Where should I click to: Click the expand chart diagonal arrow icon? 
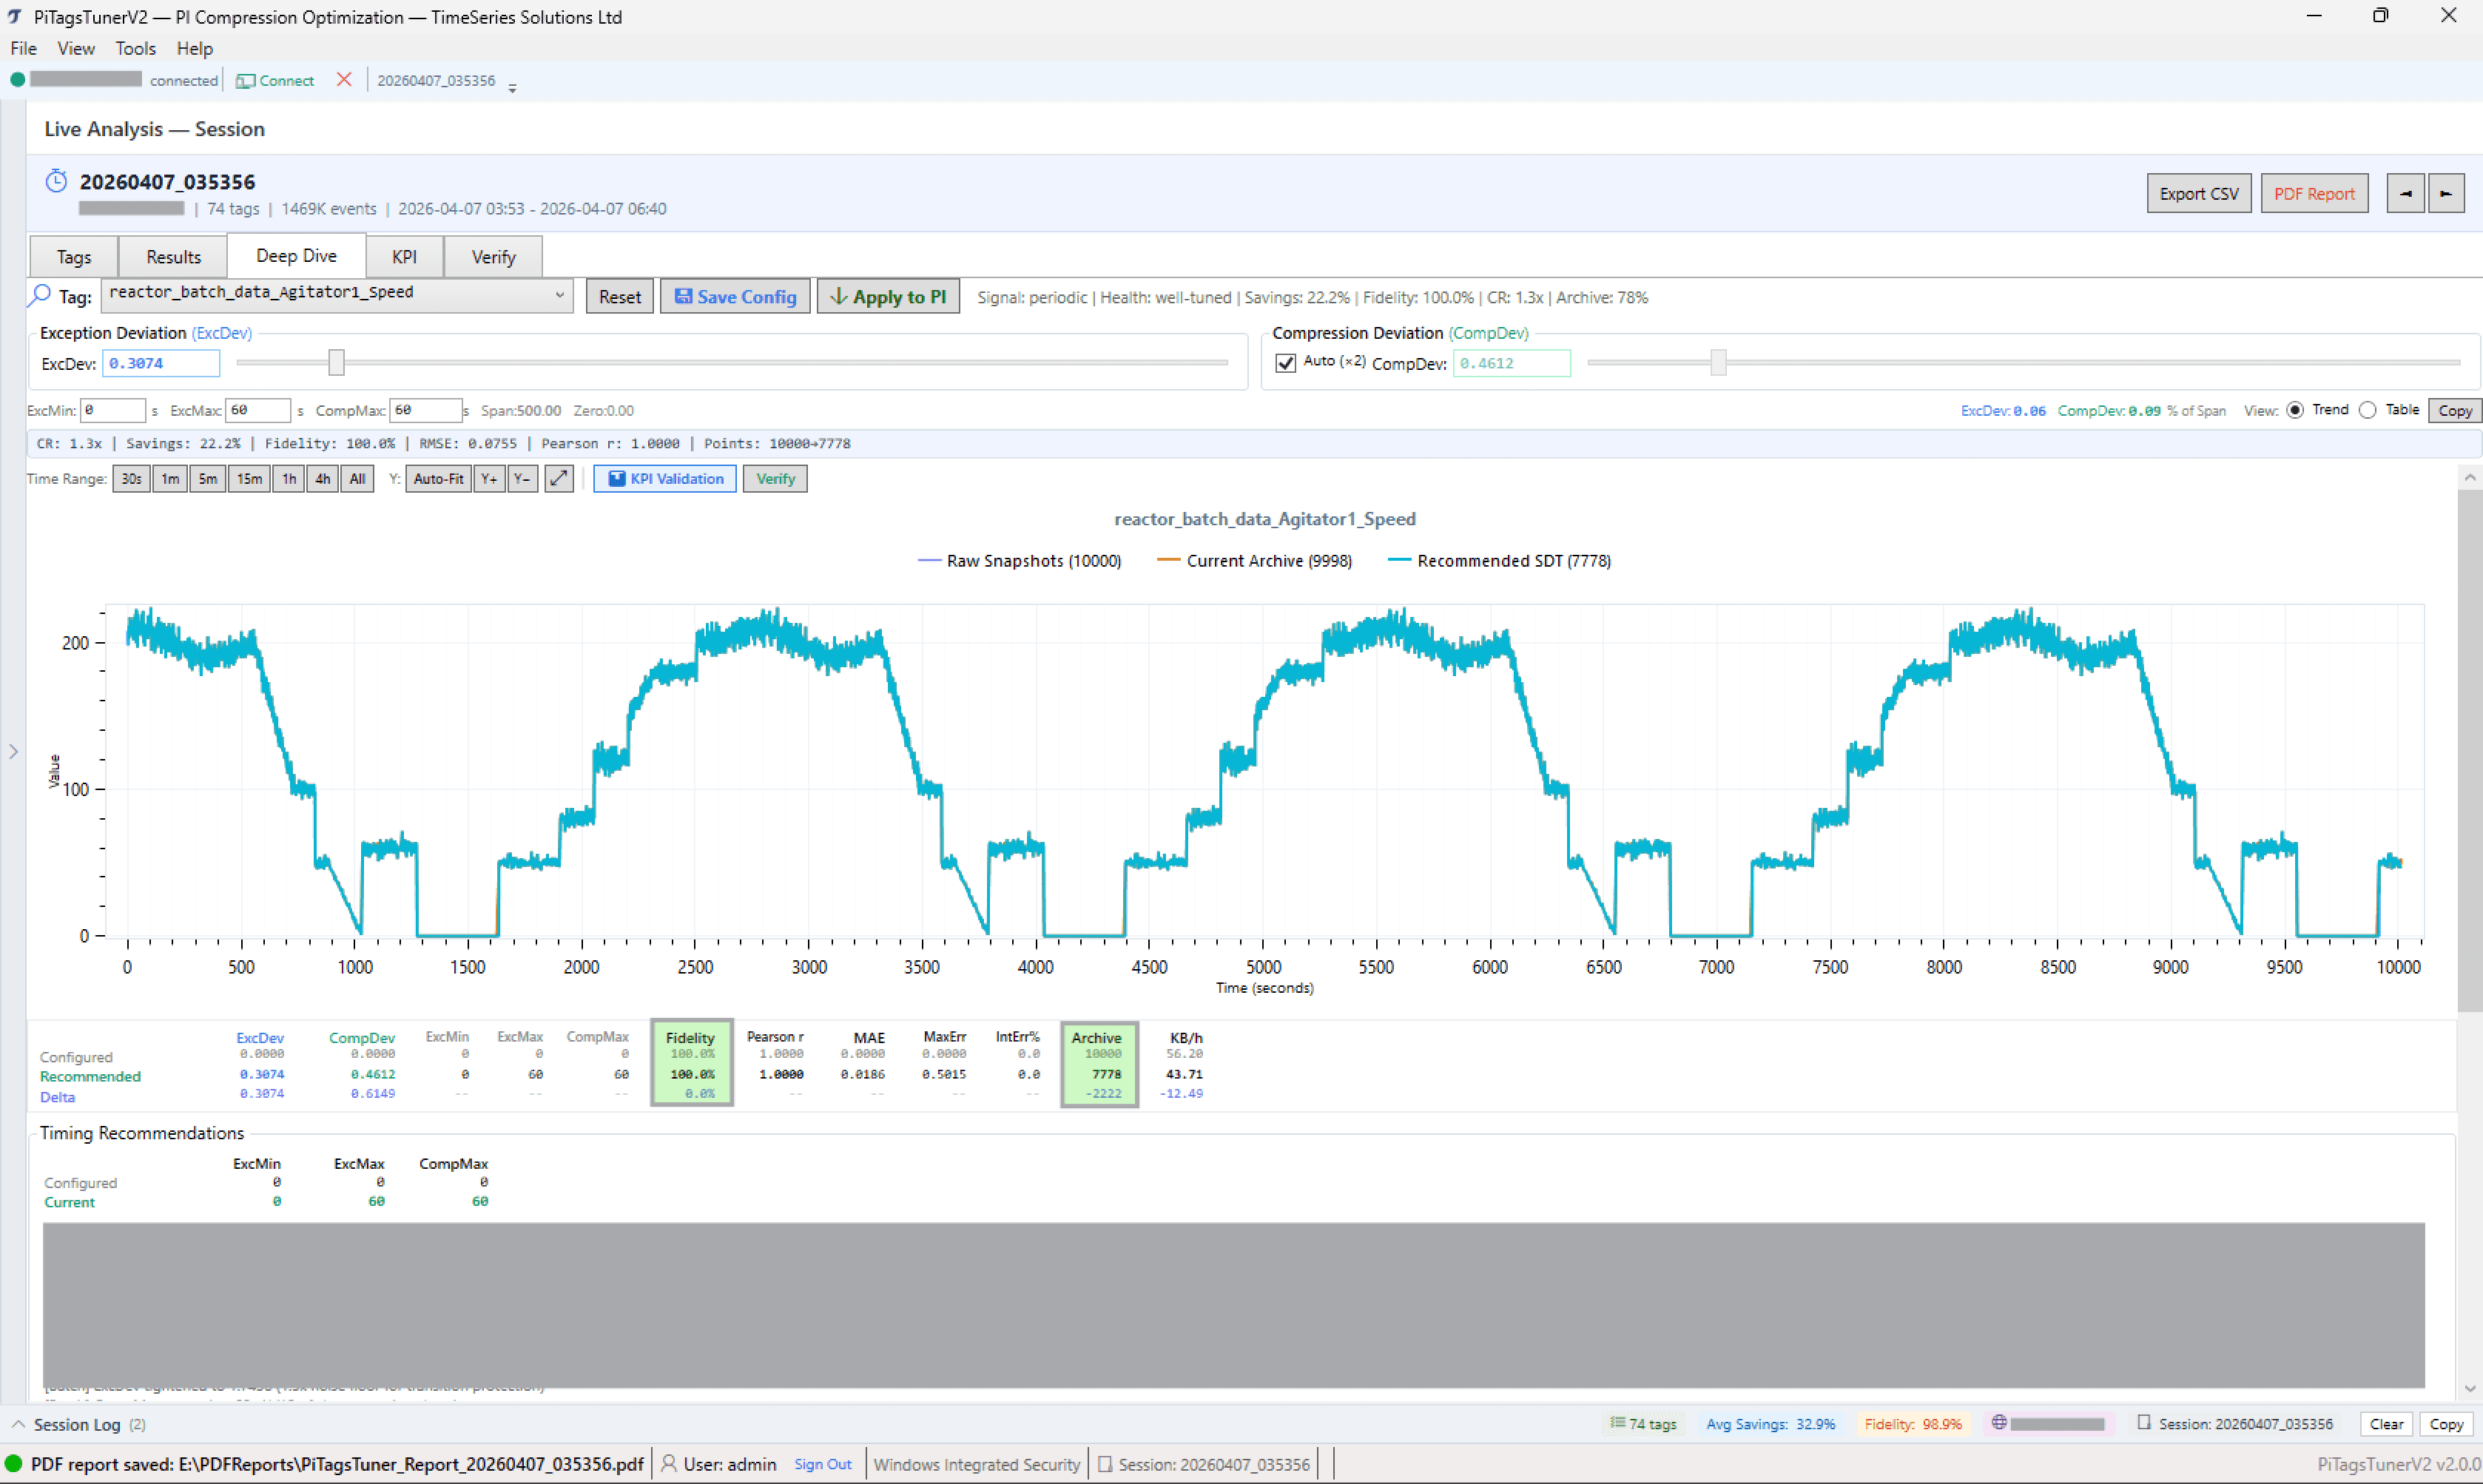[559, 479]
